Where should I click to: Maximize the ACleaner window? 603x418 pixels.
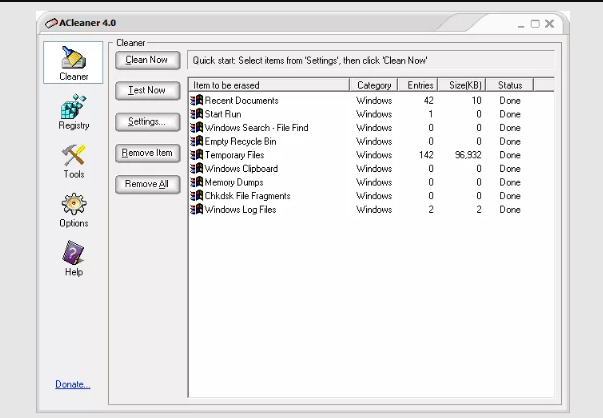tap(535, 24)
